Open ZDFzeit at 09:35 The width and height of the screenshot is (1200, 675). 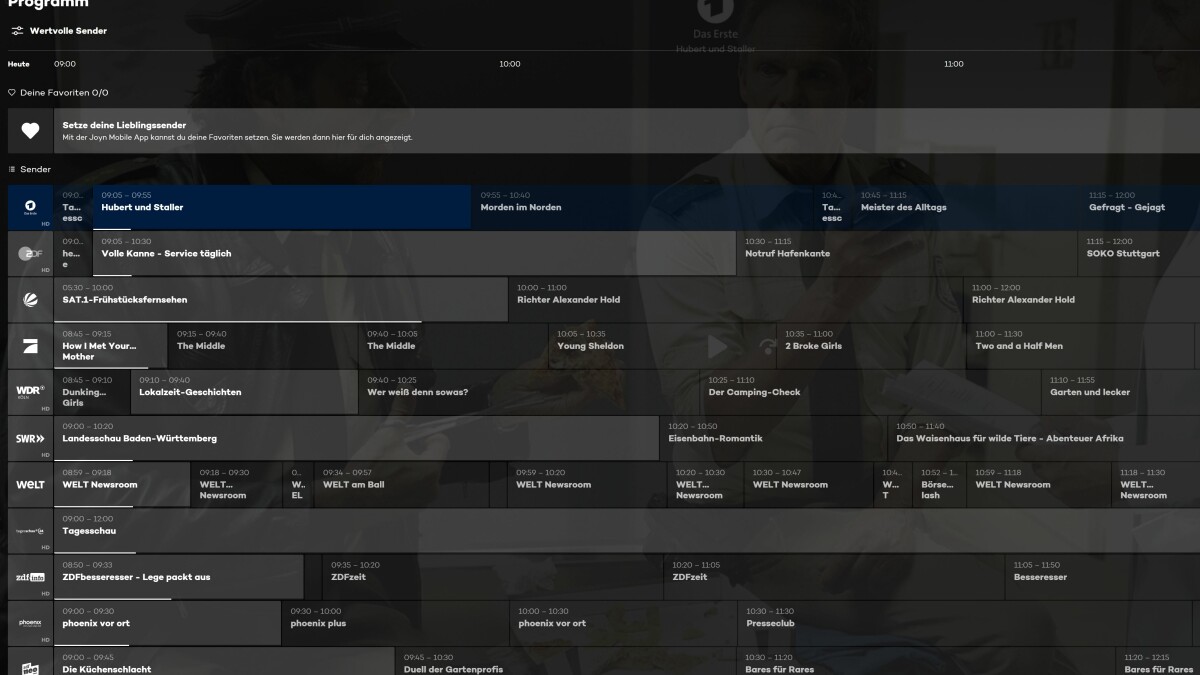coord(492,577)
